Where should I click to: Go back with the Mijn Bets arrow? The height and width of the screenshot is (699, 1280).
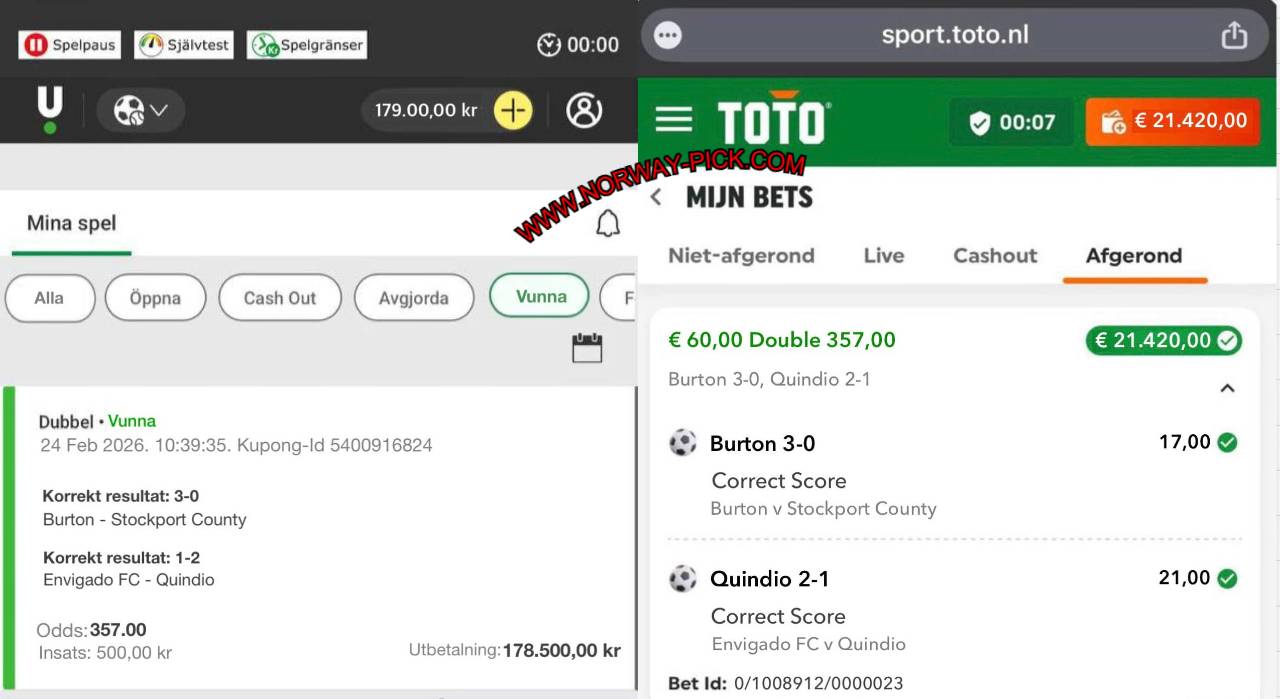pos(656,197)
